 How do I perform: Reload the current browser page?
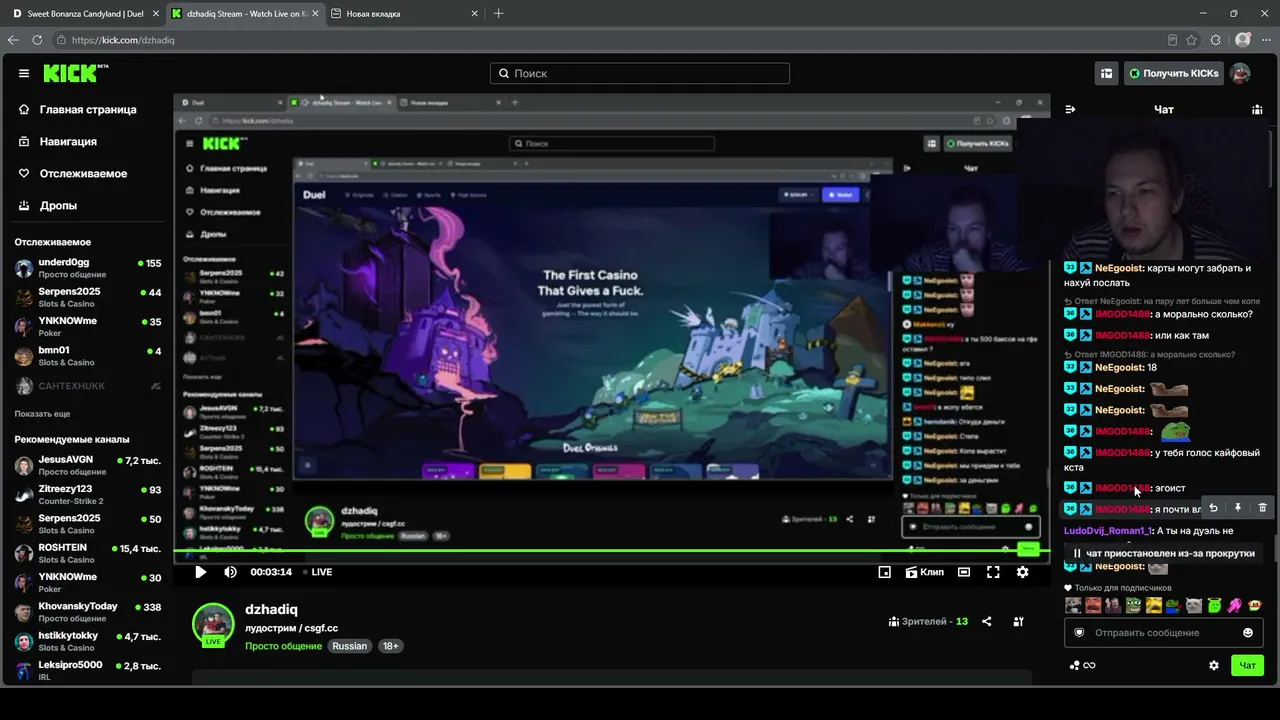tap(37, 40)
